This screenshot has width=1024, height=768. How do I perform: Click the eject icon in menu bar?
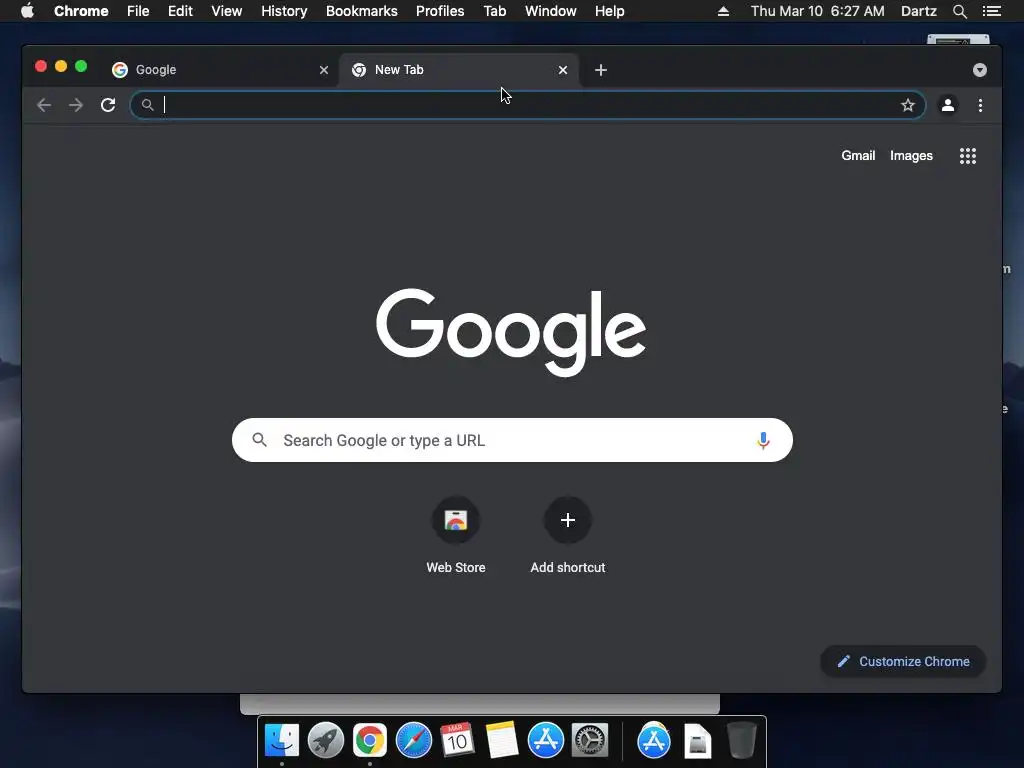(x=723, y=11)
